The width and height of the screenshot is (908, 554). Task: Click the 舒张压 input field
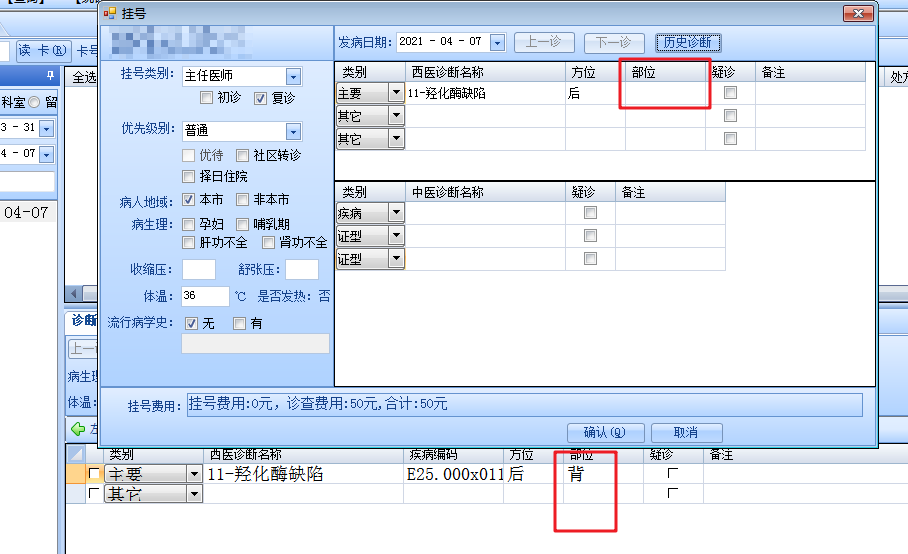(x=302, y=270)
